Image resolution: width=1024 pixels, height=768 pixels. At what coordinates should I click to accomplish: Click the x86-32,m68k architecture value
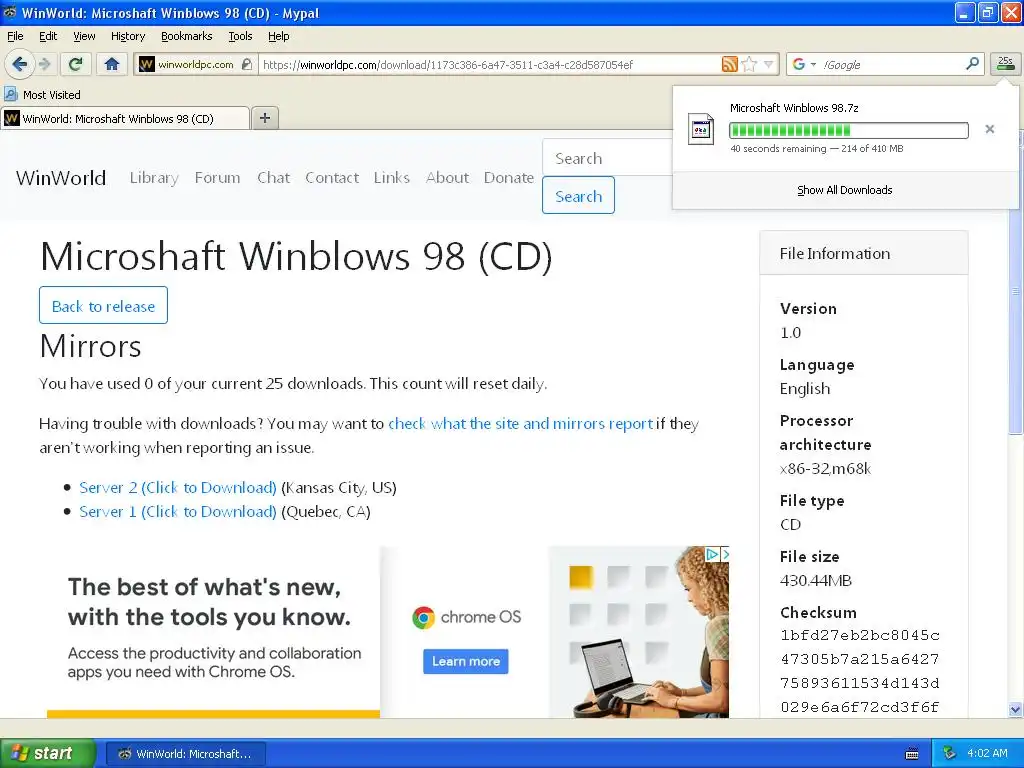point(825,468)
